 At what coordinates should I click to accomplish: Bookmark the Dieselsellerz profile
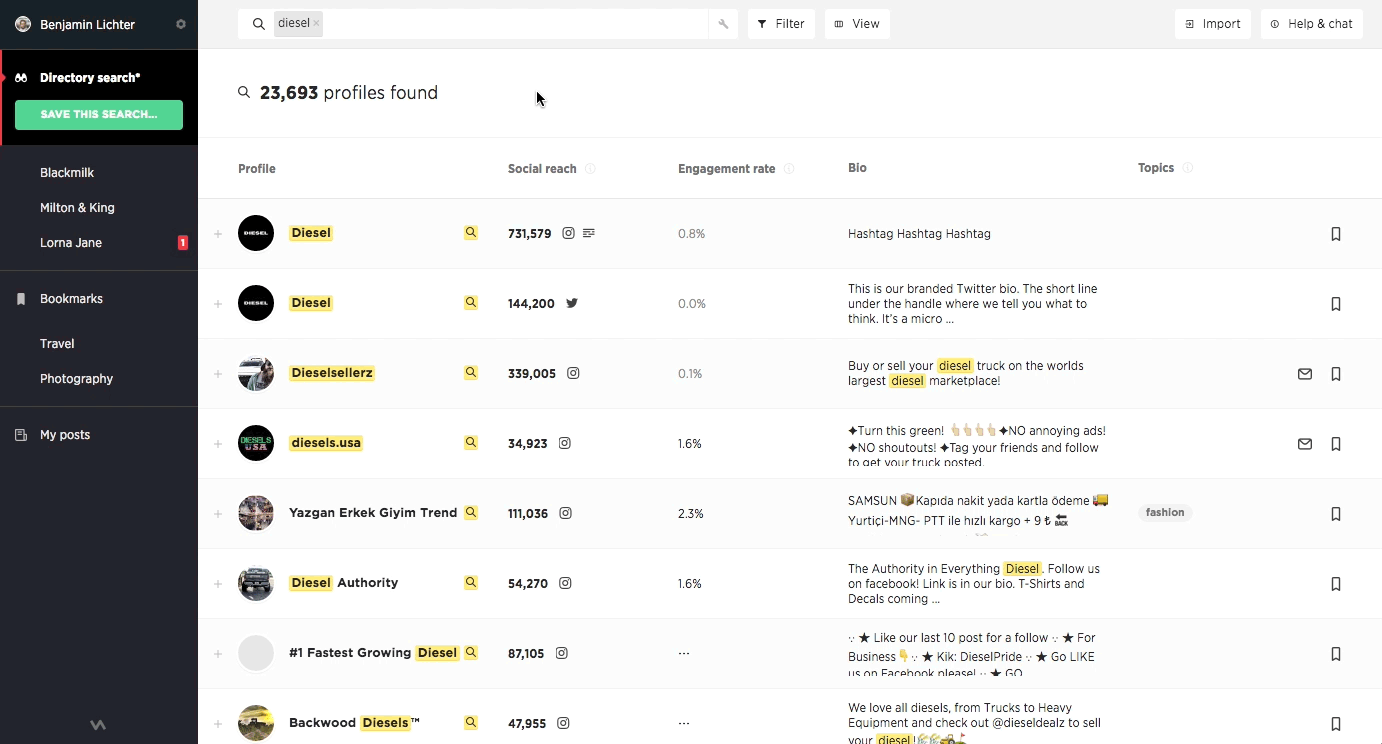1336,374
